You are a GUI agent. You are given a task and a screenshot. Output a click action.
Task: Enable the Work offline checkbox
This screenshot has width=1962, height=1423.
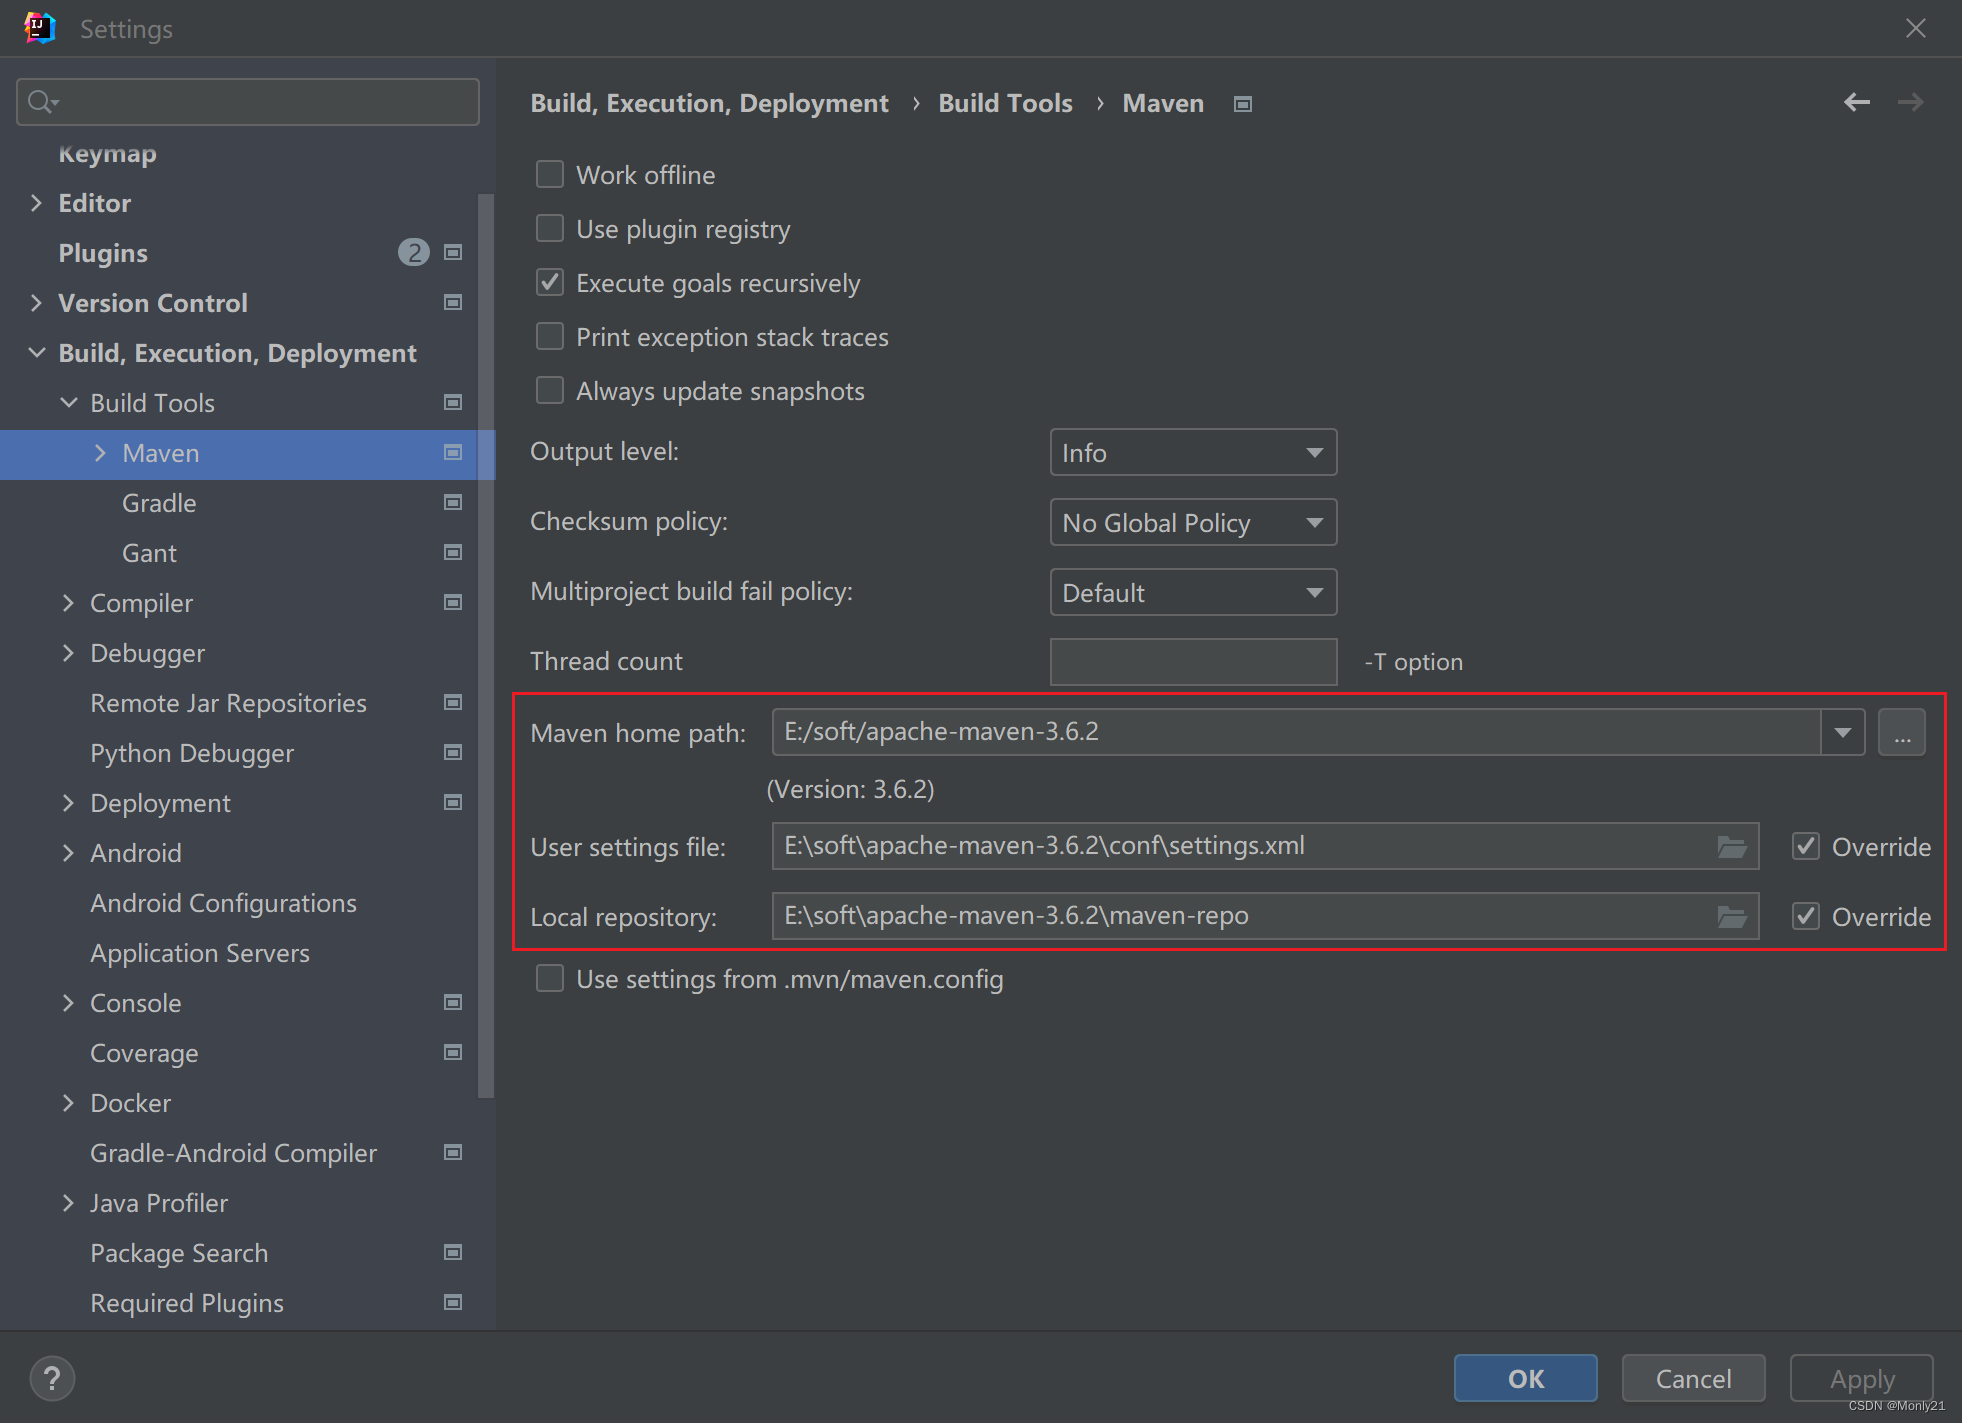click(550, 175)
